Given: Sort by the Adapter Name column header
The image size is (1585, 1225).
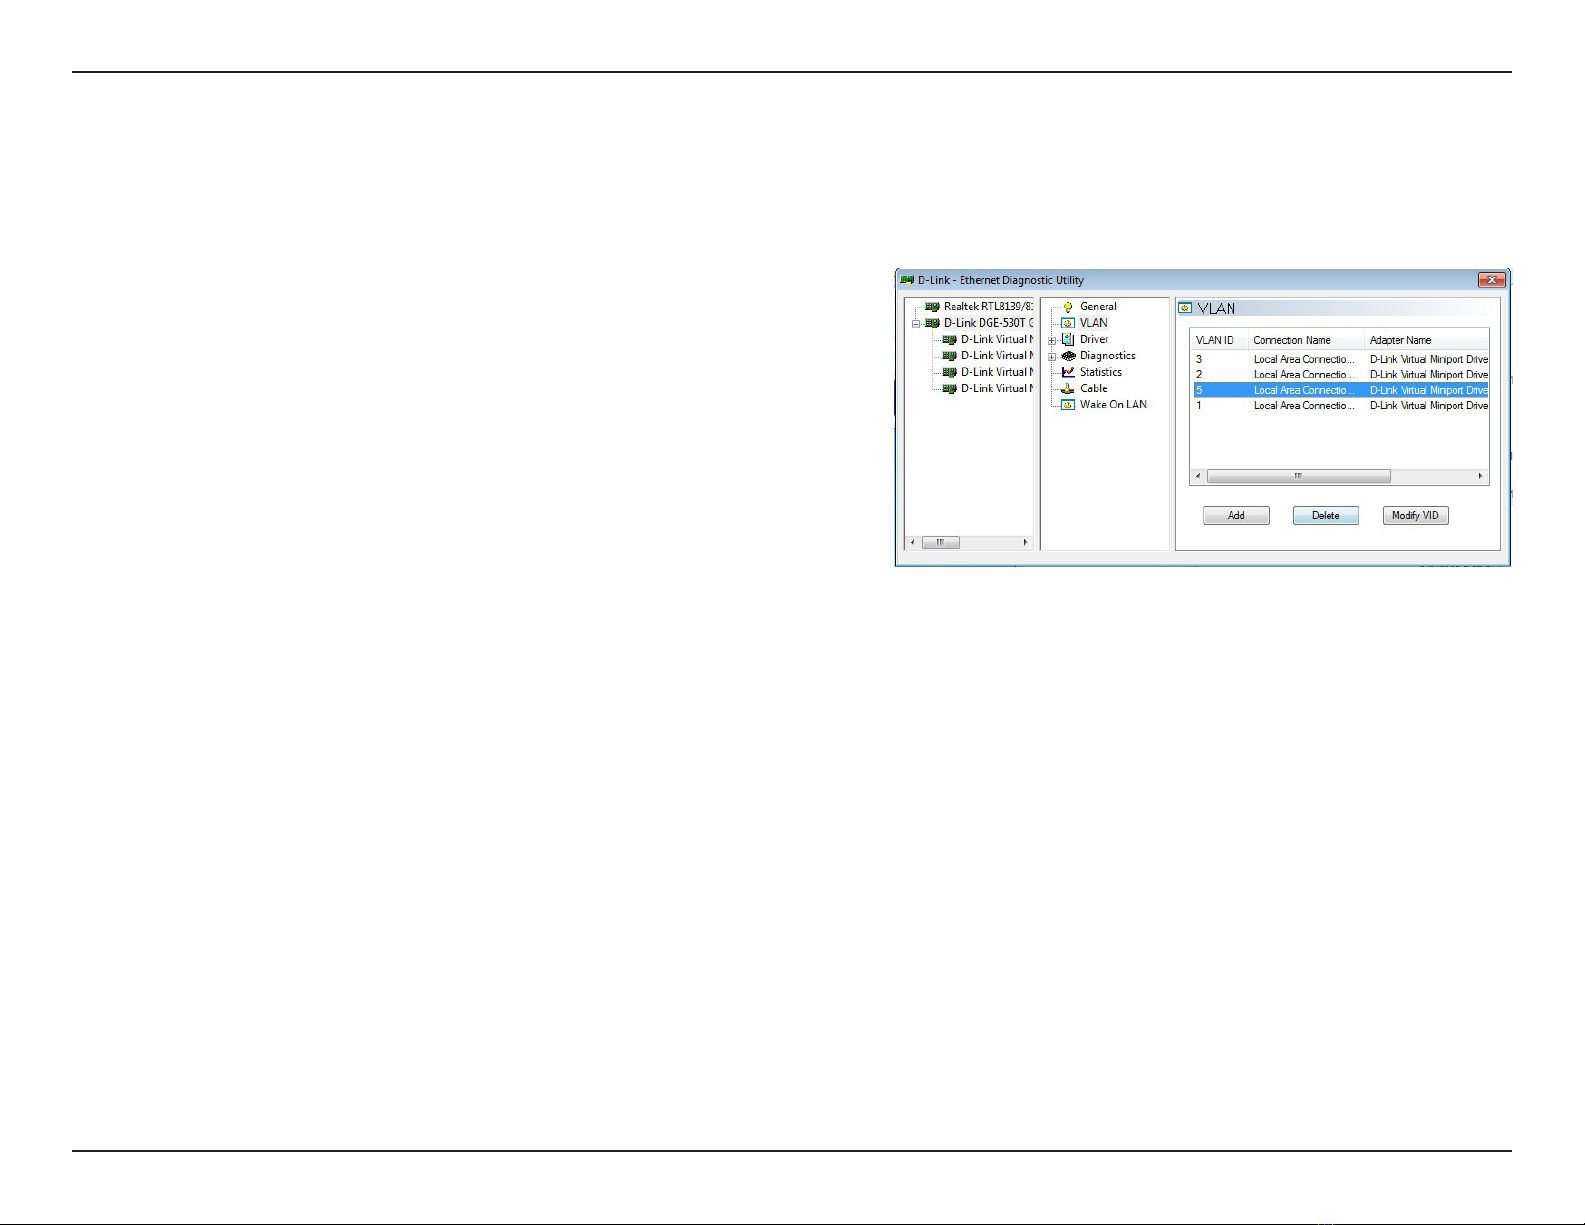Looking at the screenshot, I should click(1427, 340).
